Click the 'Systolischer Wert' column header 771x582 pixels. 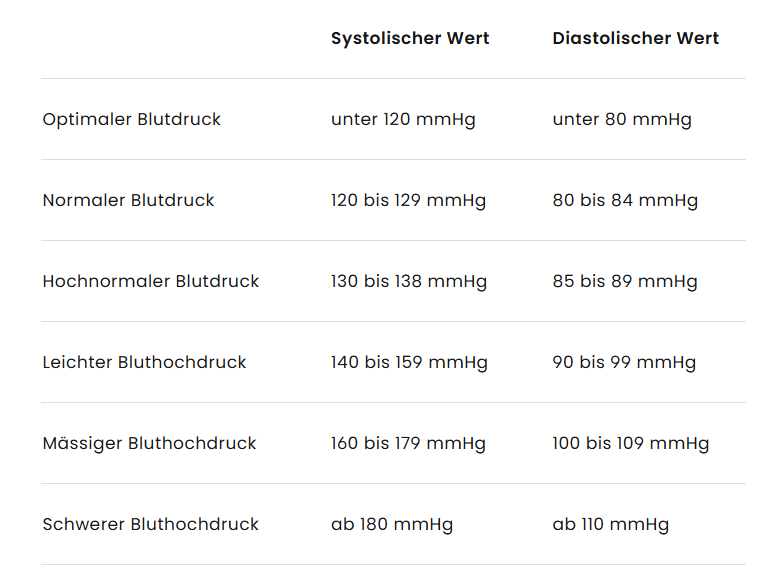click(x=410, y=39)
